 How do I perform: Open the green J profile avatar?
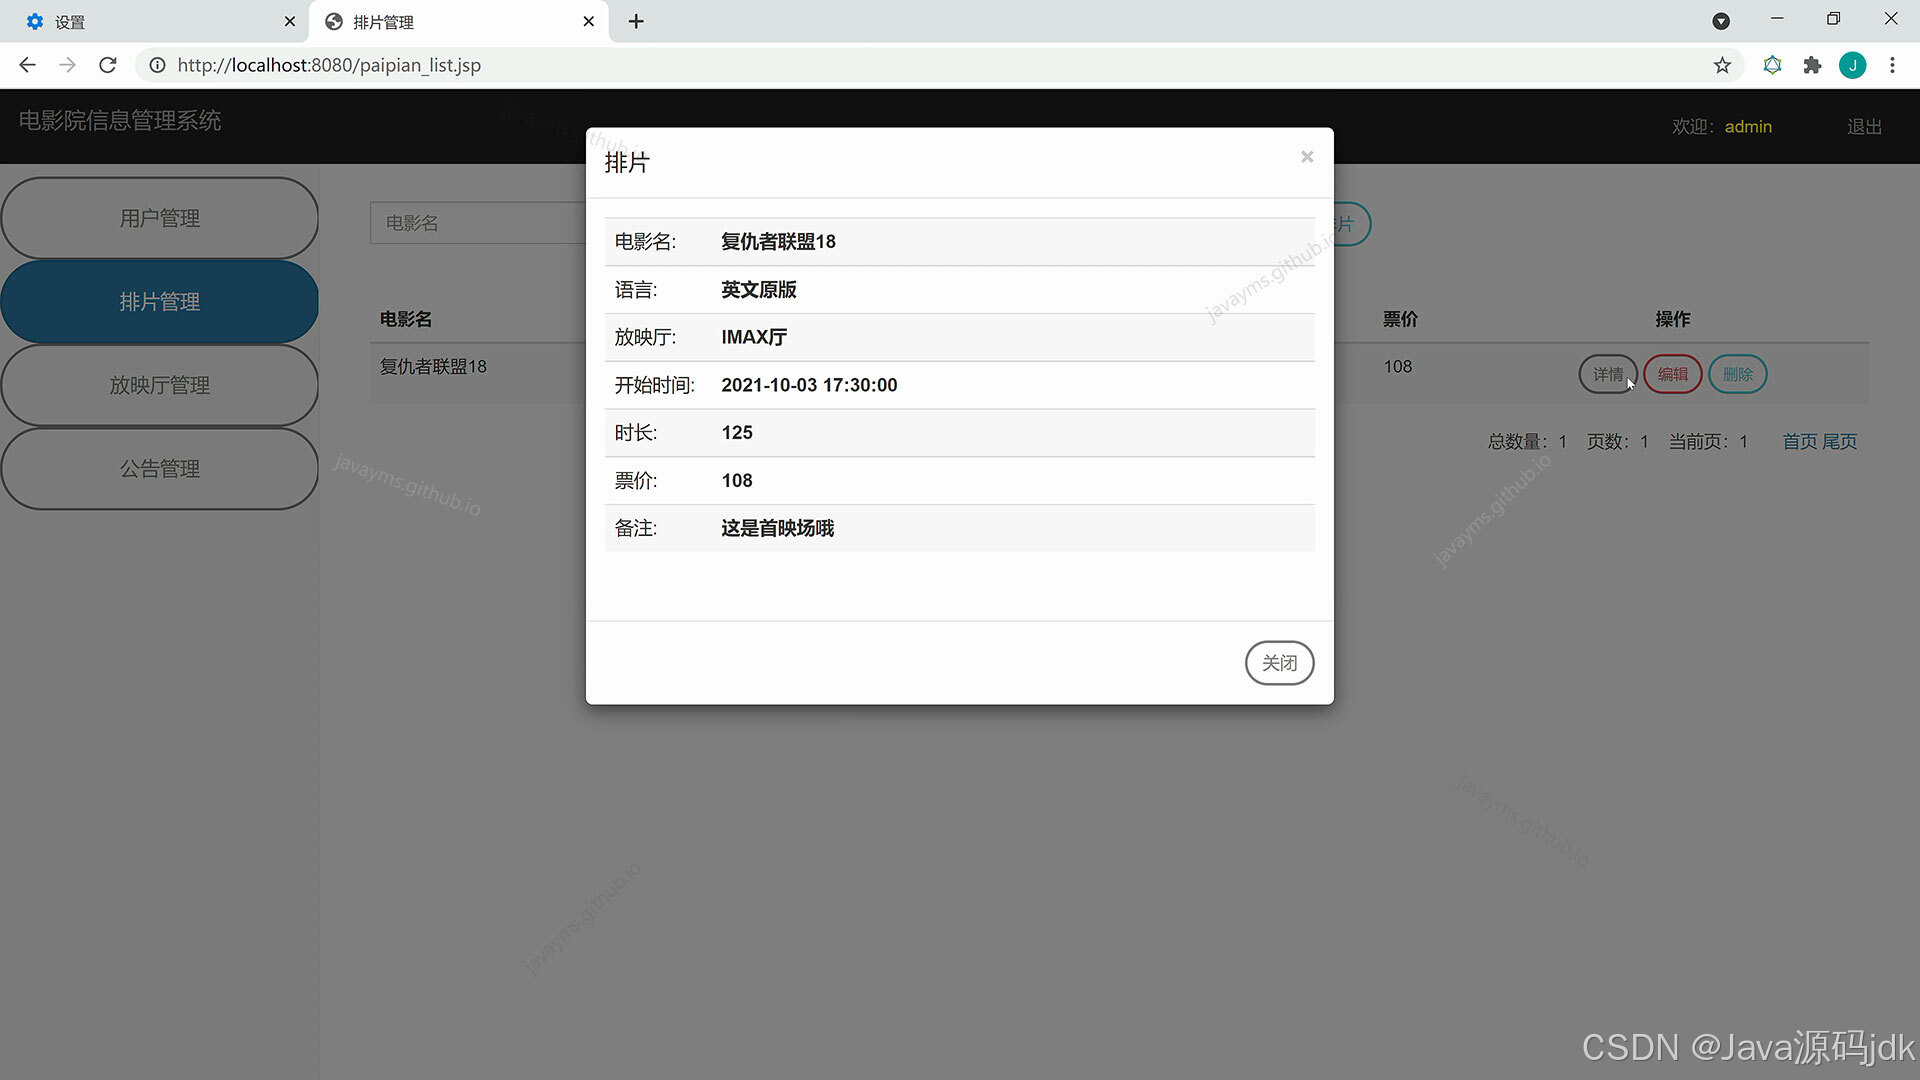click(x=1852, y=65)
